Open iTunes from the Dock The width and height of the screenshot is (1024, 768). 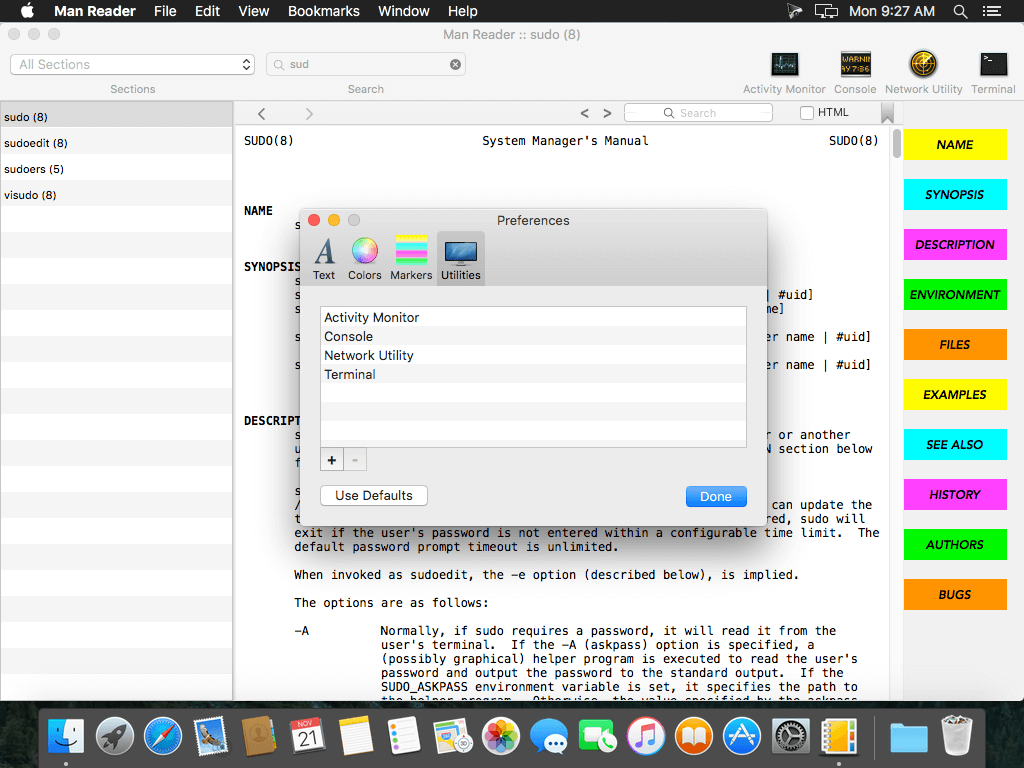tap(646, 737)
